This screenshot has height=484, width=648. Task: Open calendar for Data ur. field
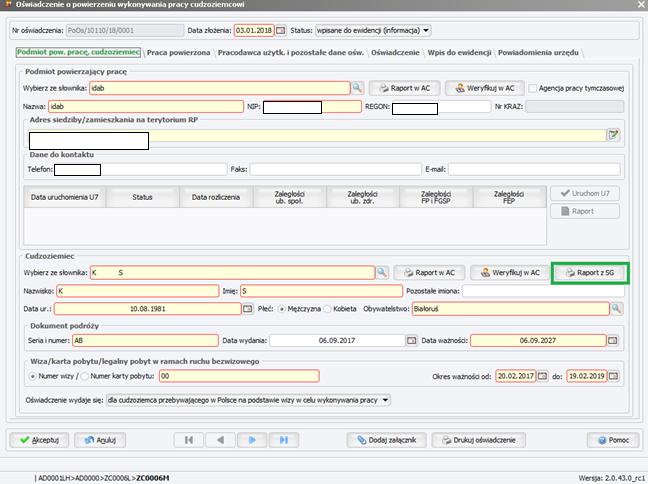248,309
